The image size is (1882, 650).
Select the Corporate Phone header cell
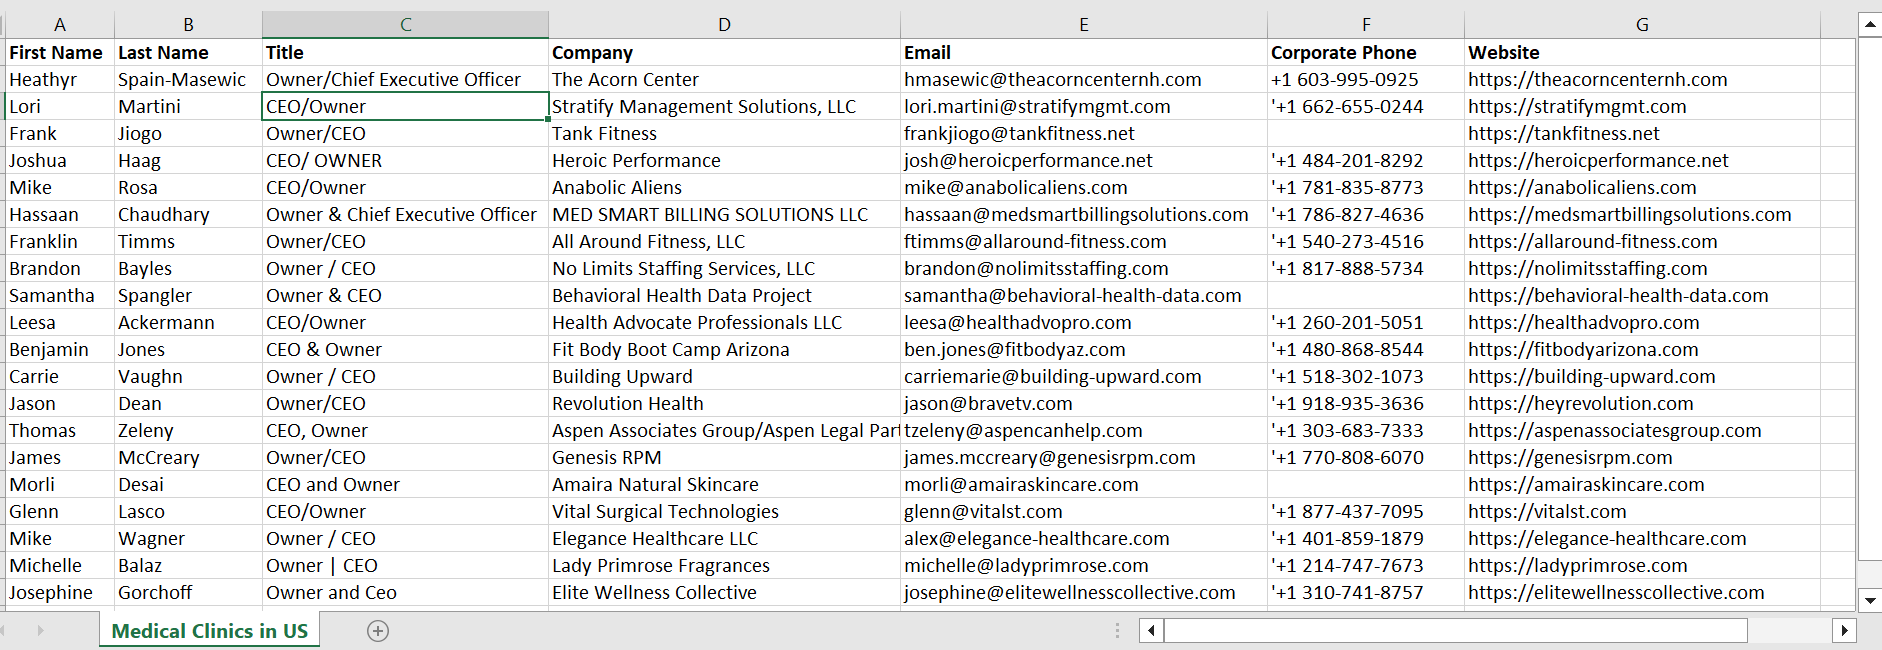(x=1366, y=53)
